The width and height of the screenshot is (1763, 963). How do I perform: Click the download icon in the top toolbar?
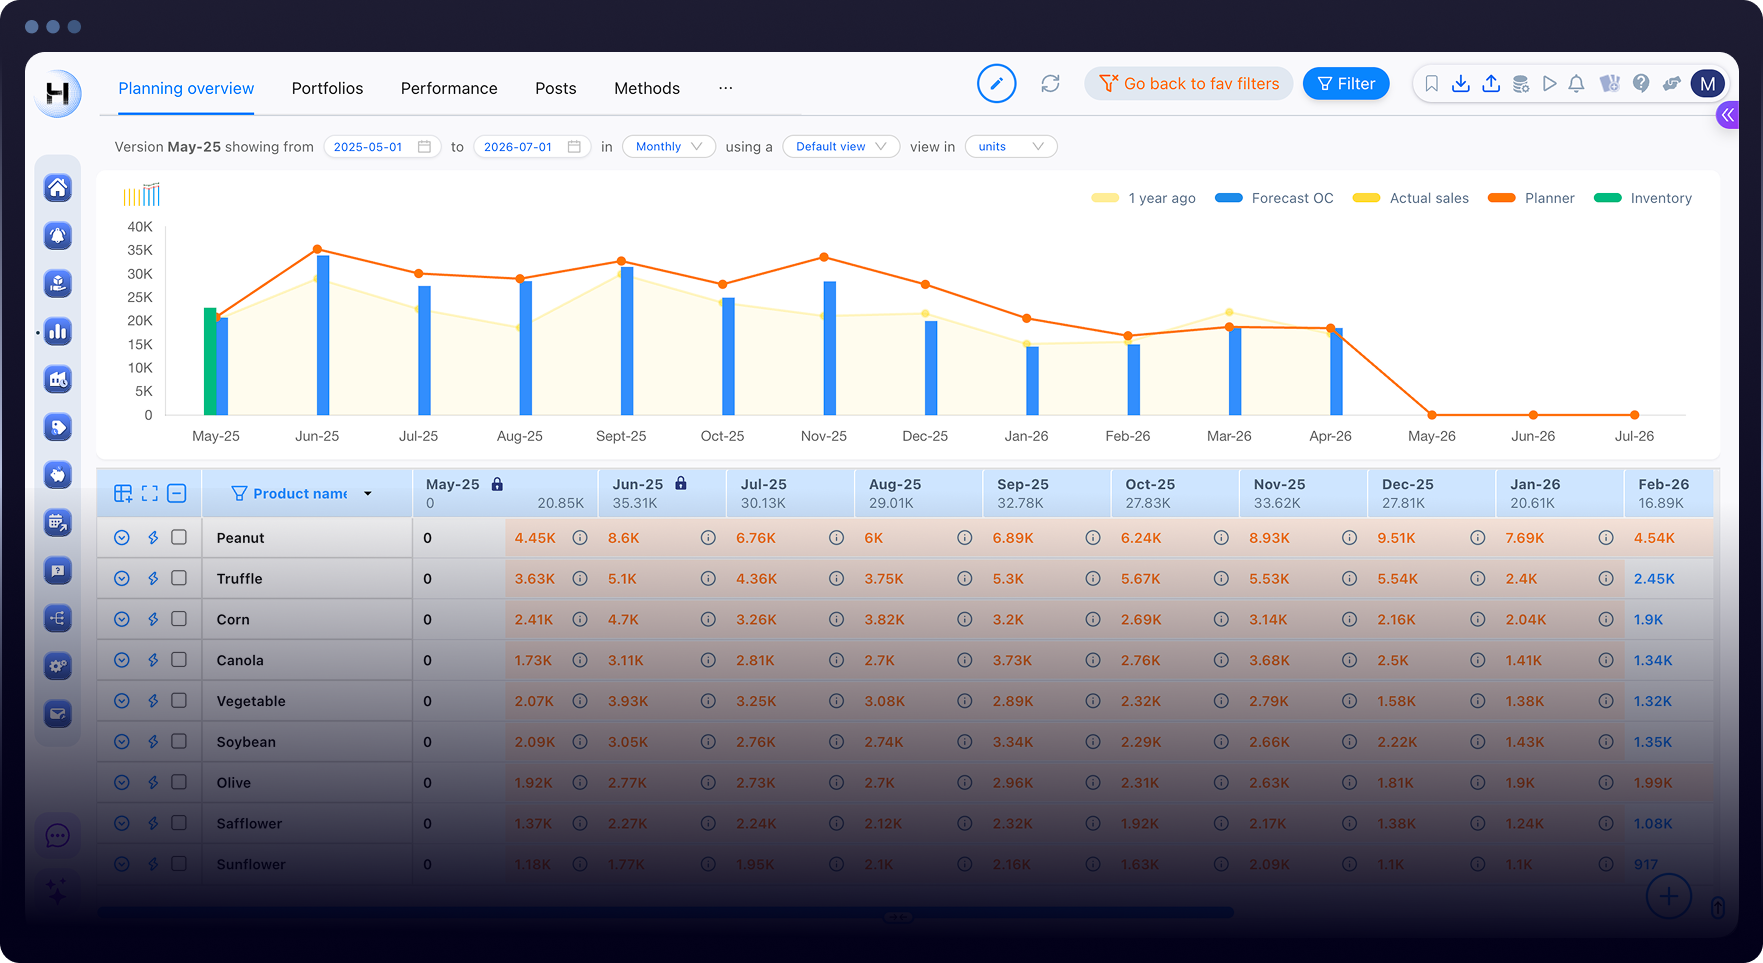[1461, 84]
